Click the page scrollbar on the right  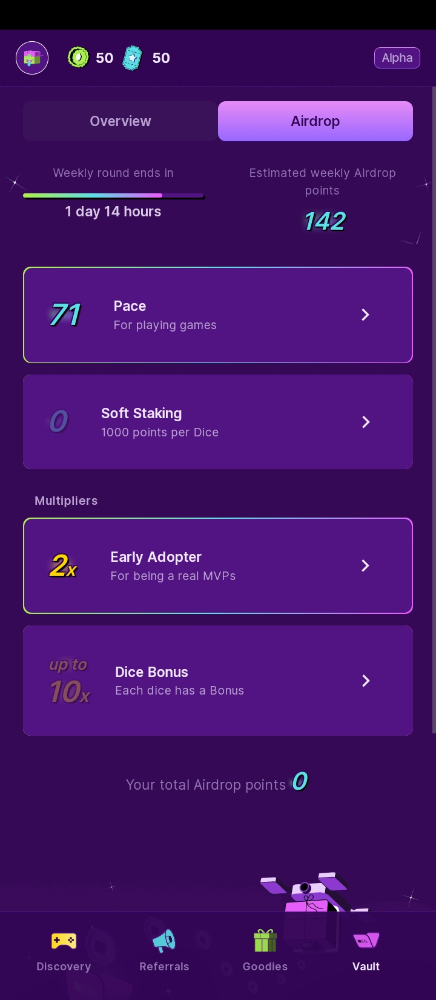(433, 408)
